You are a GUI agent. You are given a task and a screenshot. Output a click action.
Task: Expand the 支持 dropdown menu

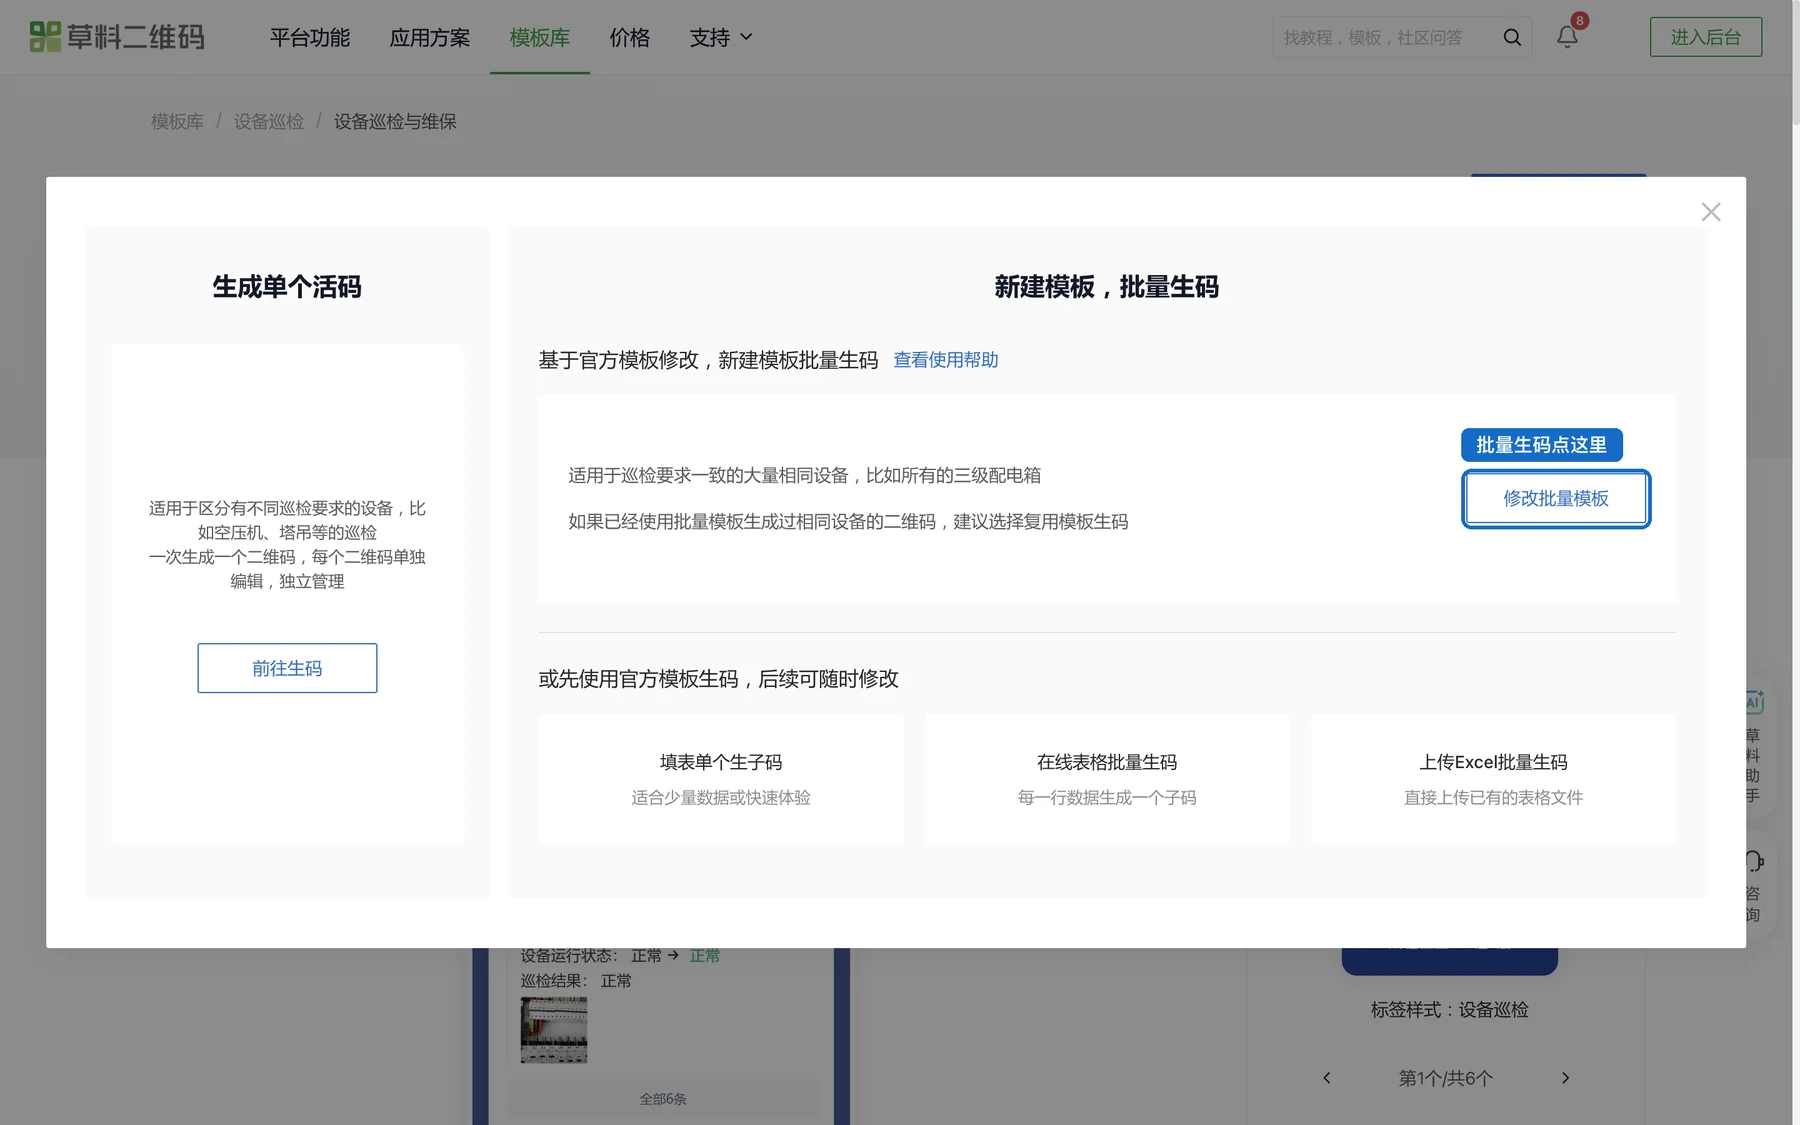click(x=721, y=37)
